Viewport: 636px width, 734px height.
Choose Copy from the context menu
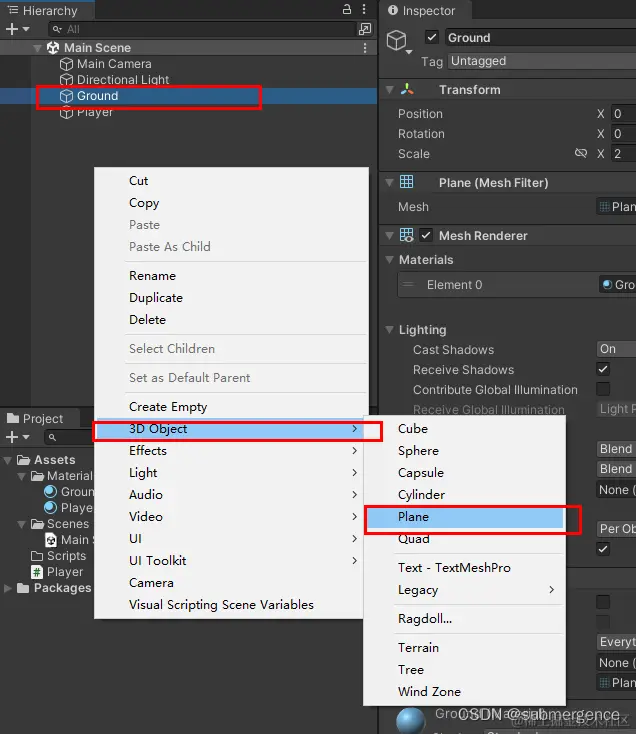[x=144, y=203]
